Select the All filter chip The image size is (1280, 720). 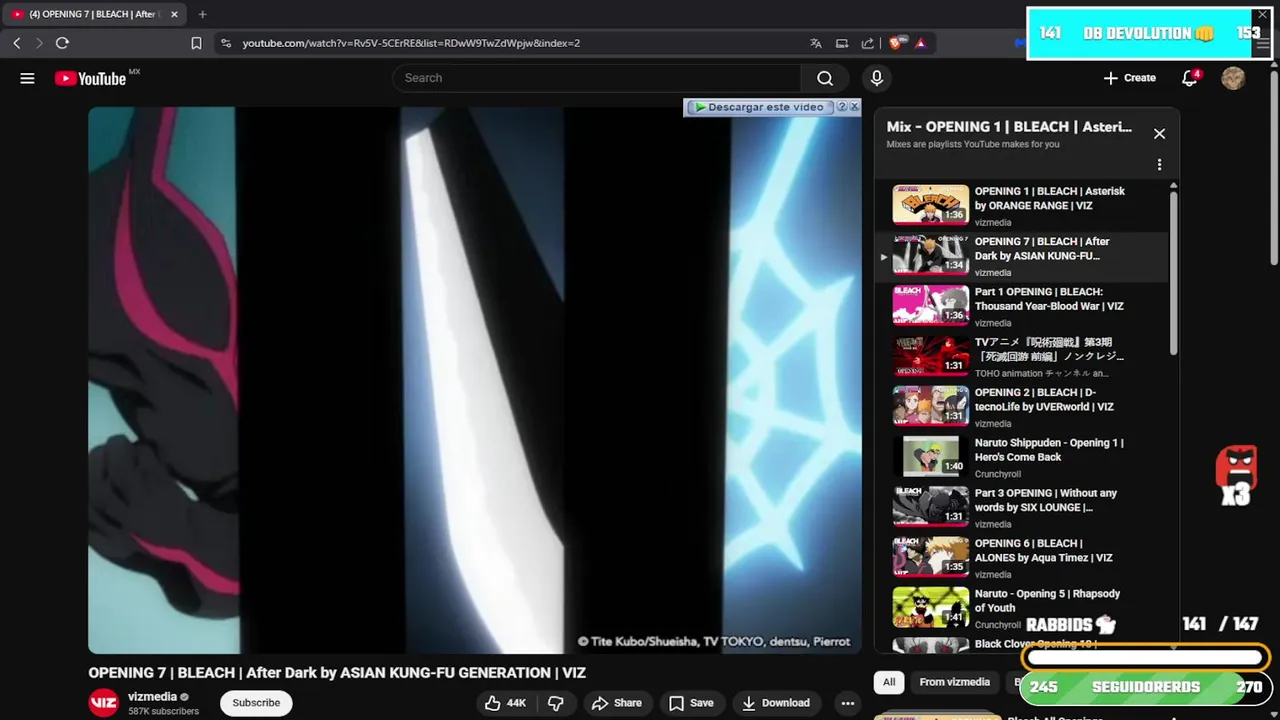[889, 682]
